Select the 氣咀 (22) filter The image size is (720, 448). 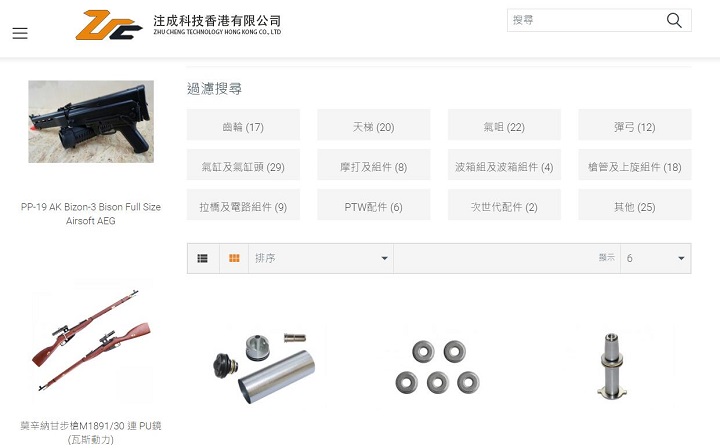pyautogui.click(x=504, y=125)
